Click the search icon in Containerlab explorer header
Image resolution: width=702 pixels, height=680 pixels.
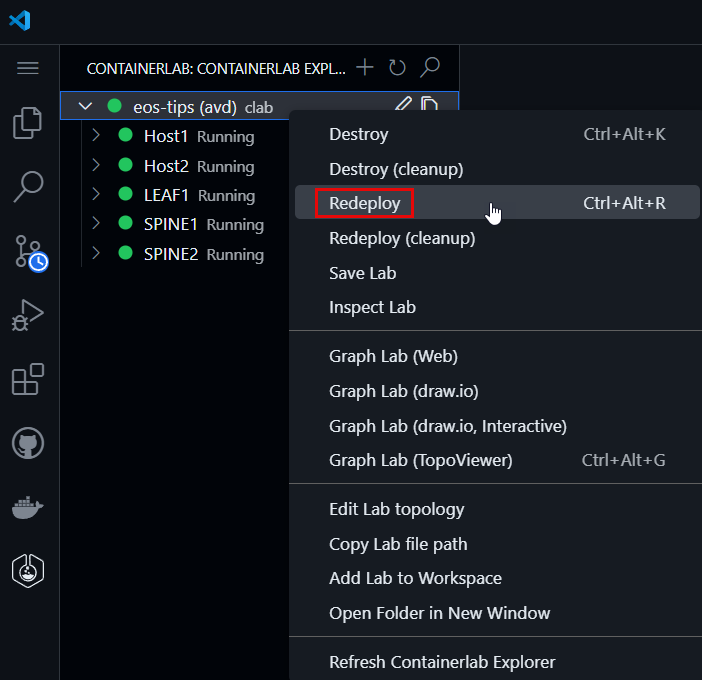430,68
